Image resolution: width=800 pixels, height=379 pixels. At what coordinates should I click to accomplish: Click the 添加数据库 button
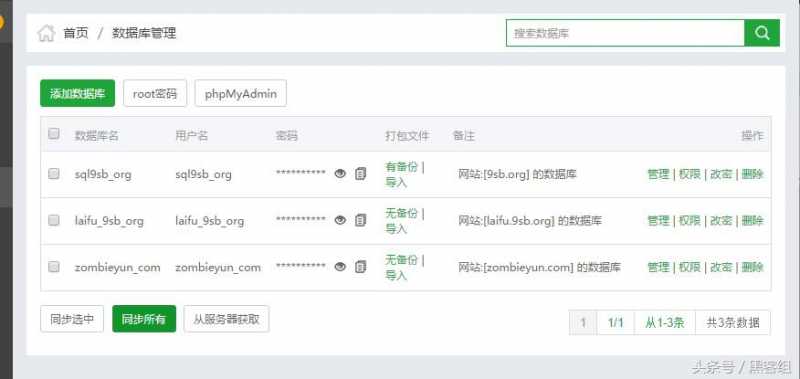78,93
